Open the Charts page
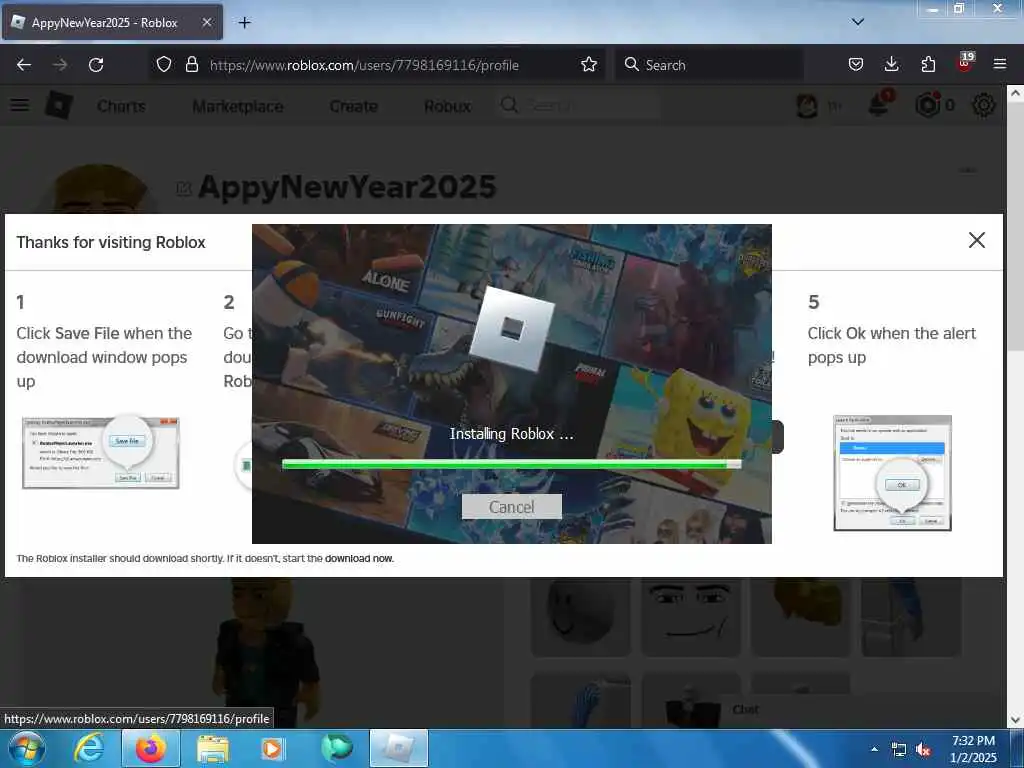 [121, 106]
